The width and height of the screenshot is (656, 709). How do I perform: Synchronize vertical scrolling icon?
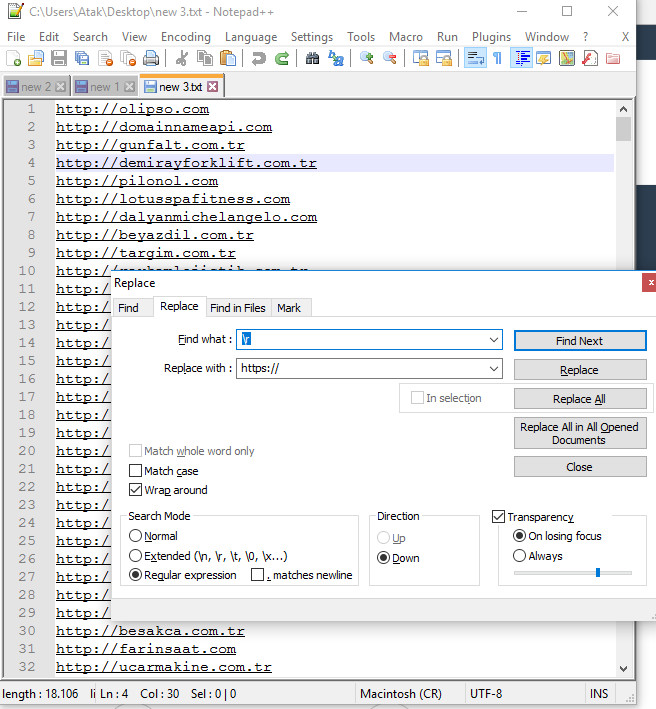pyautogui.click(x=421, y=58)
